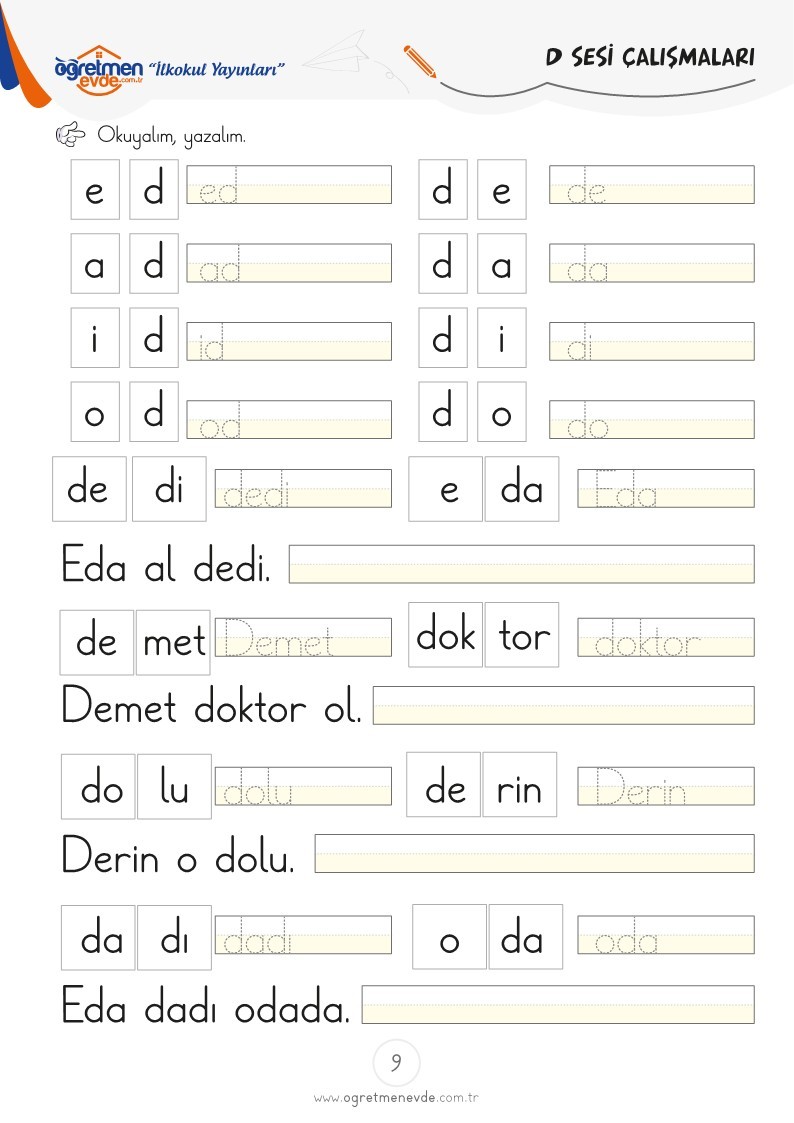Select the 'lu' syllable box
The width and height of the screenshot is (794, 1123).
[x=174, y=786]
